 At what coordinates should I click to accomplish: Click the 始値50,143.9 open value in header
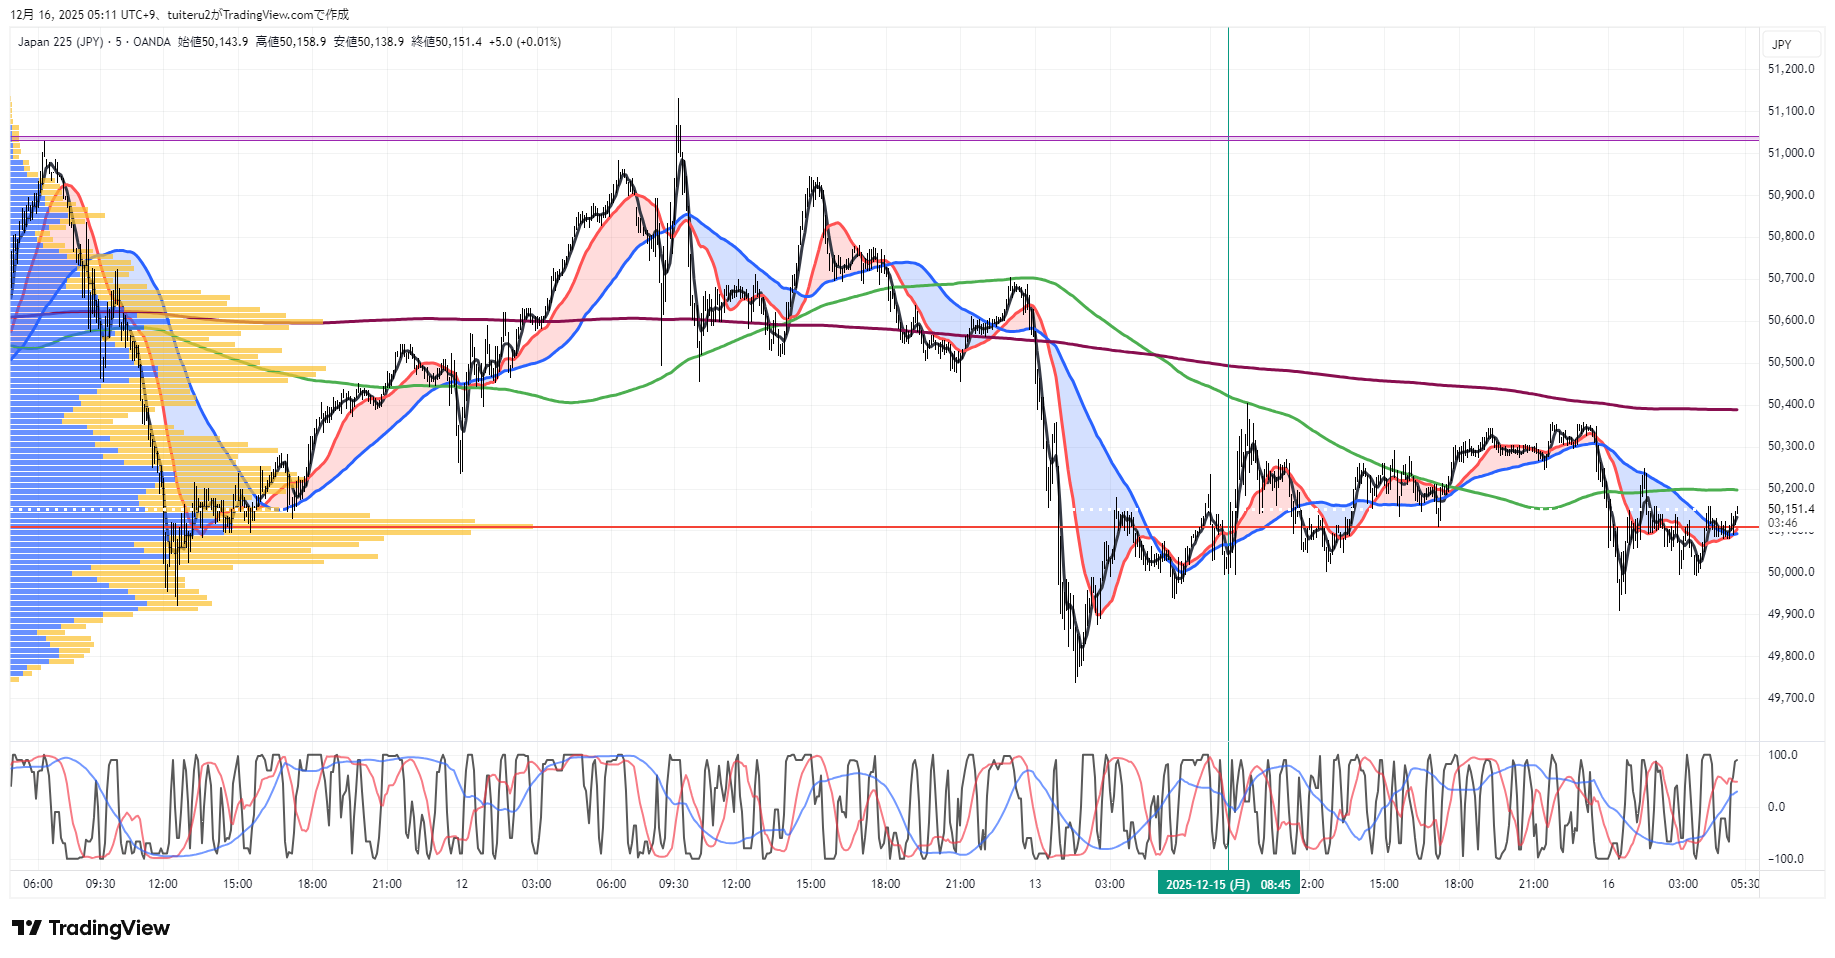tap(213, 42)
